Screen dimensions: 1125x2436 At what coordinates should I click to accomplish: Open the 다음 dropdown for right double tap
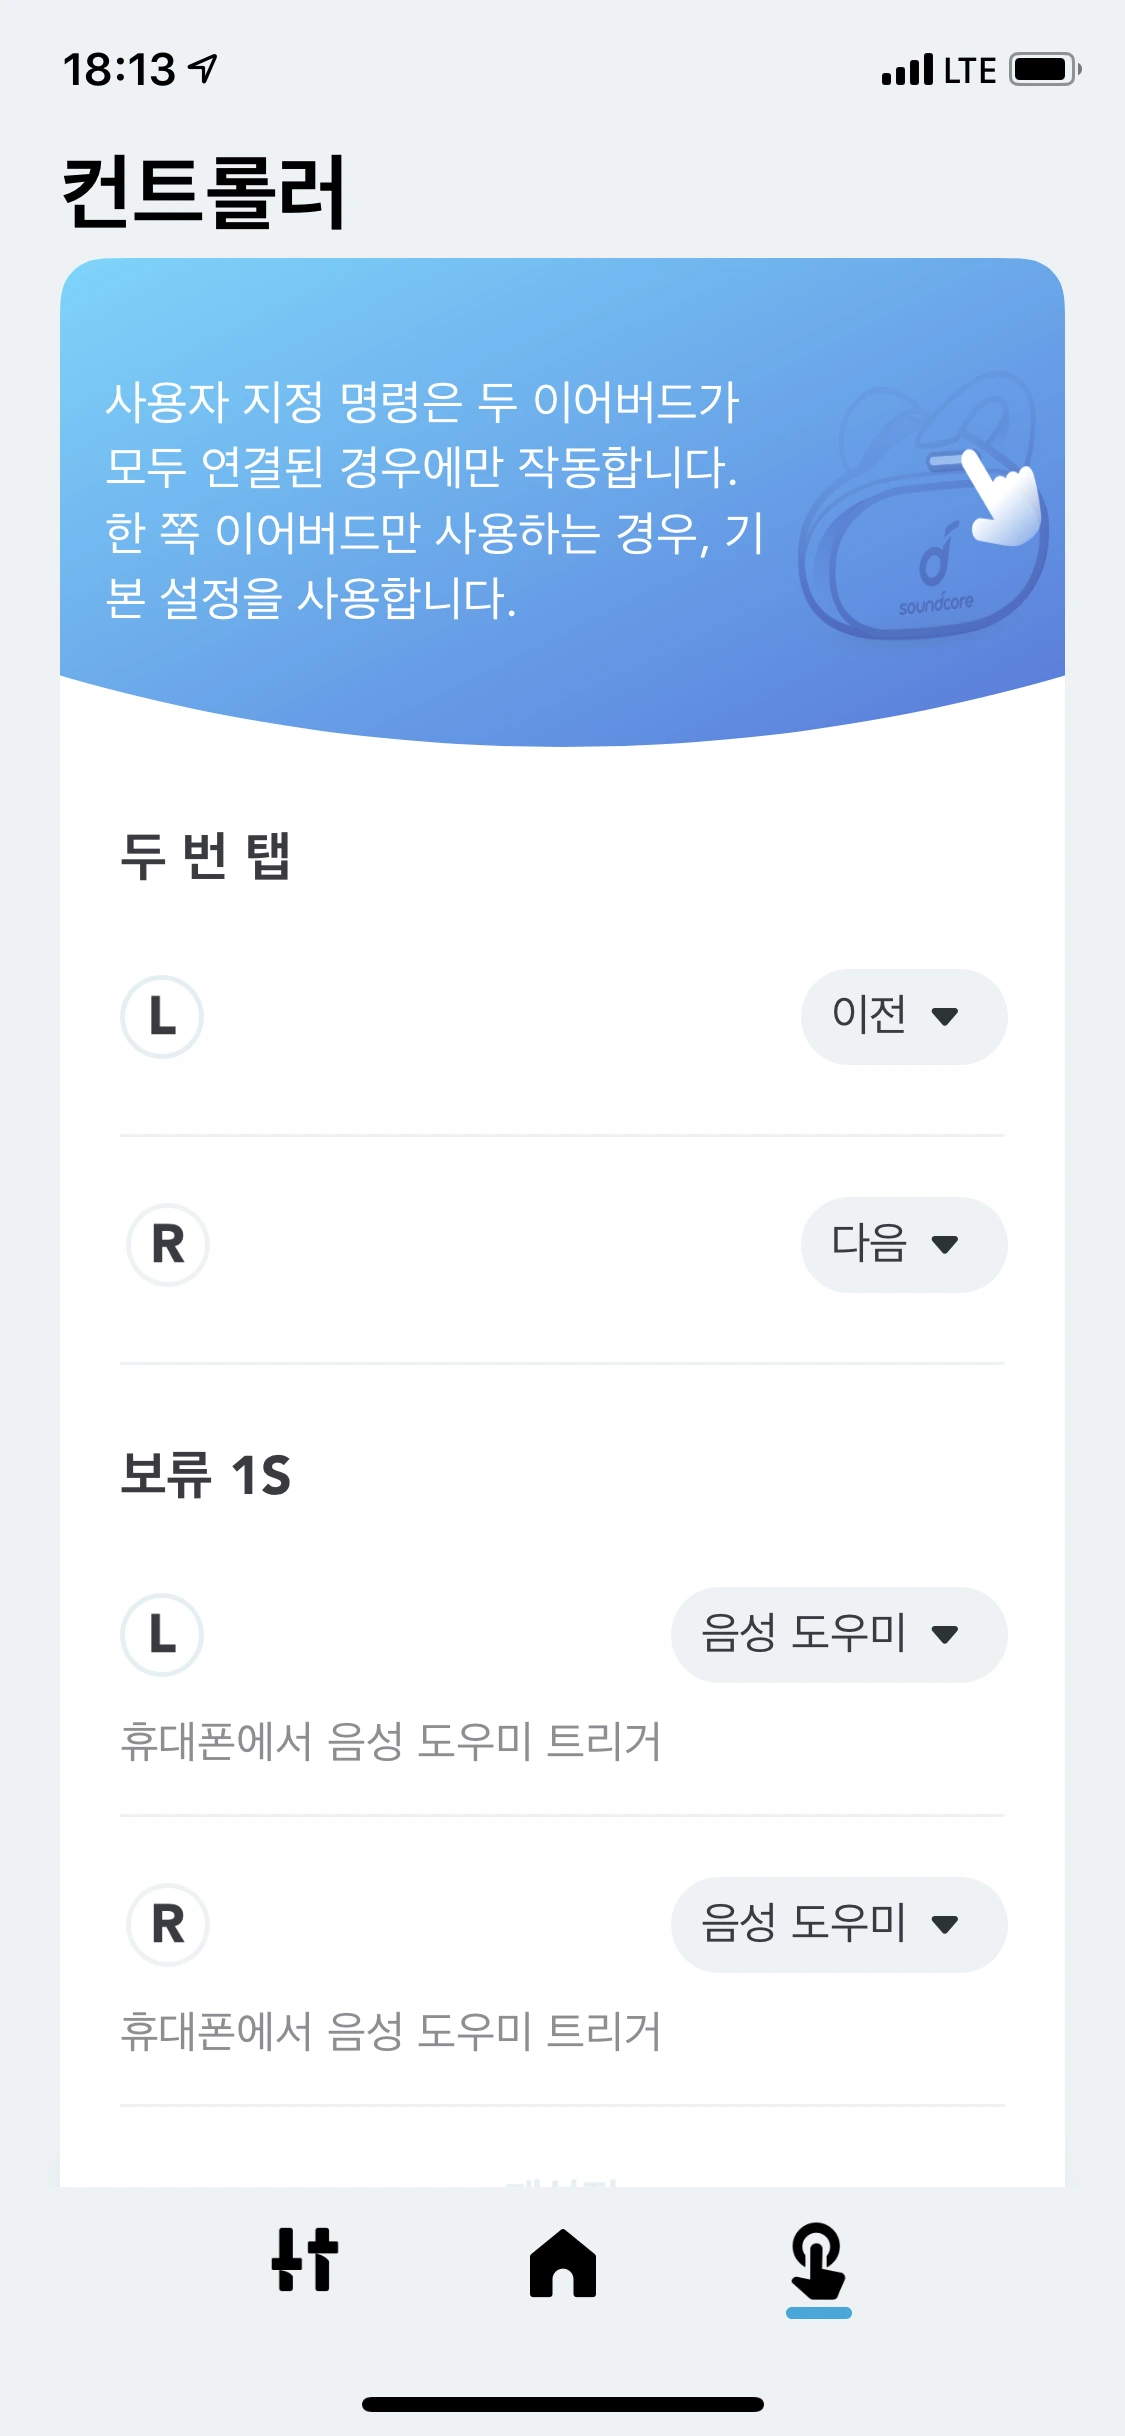(x=903, y=1245)
